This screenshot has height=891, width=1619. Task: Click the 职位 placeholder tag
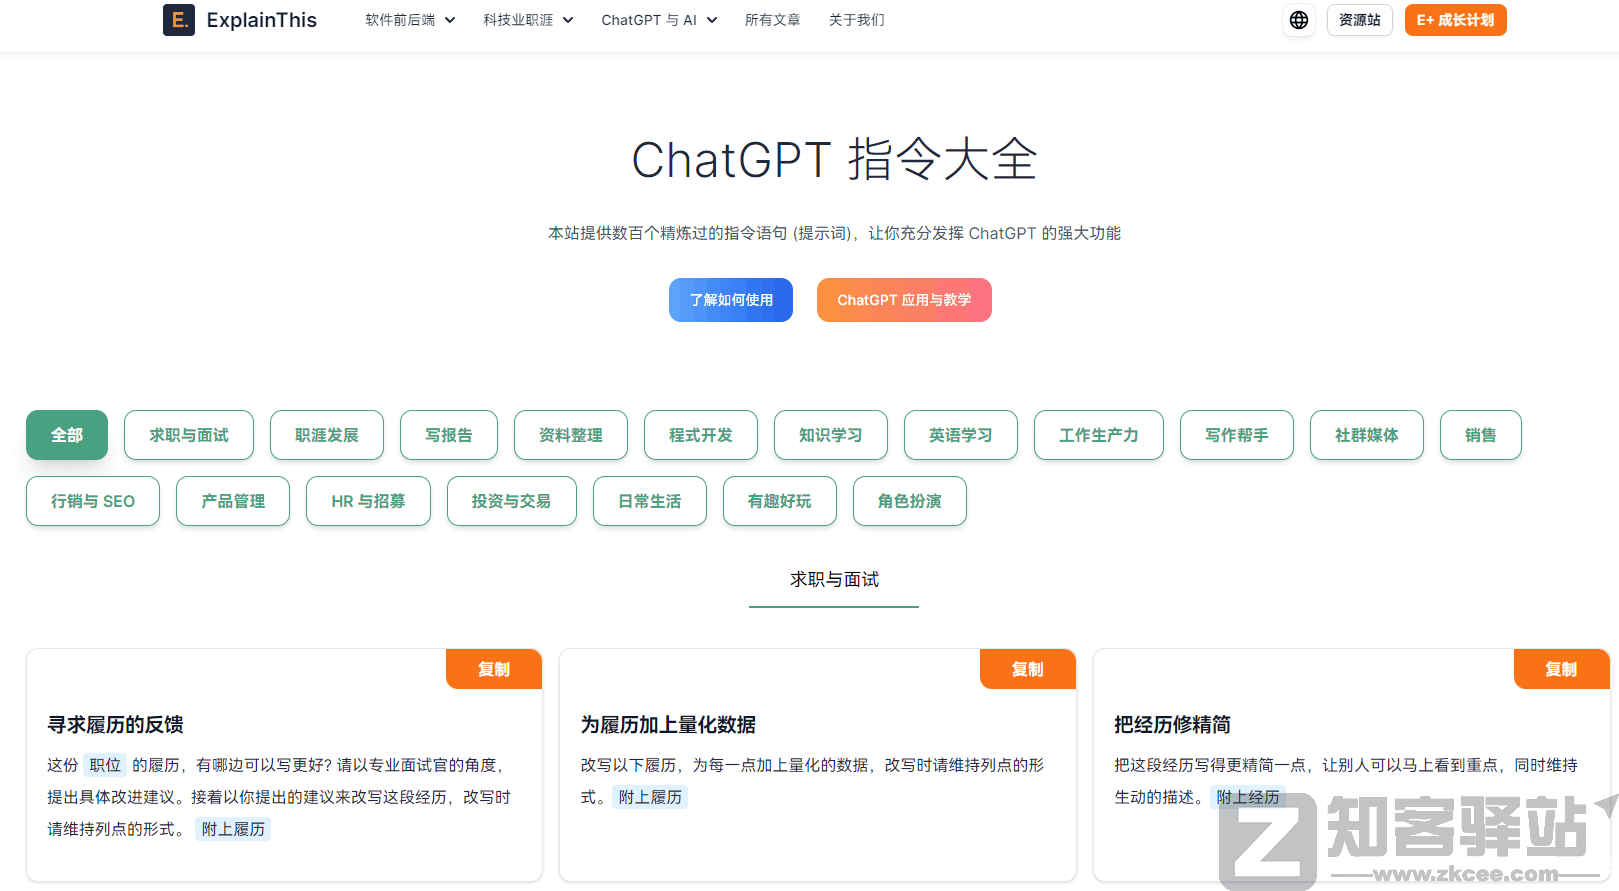click(x=105, y=765)
